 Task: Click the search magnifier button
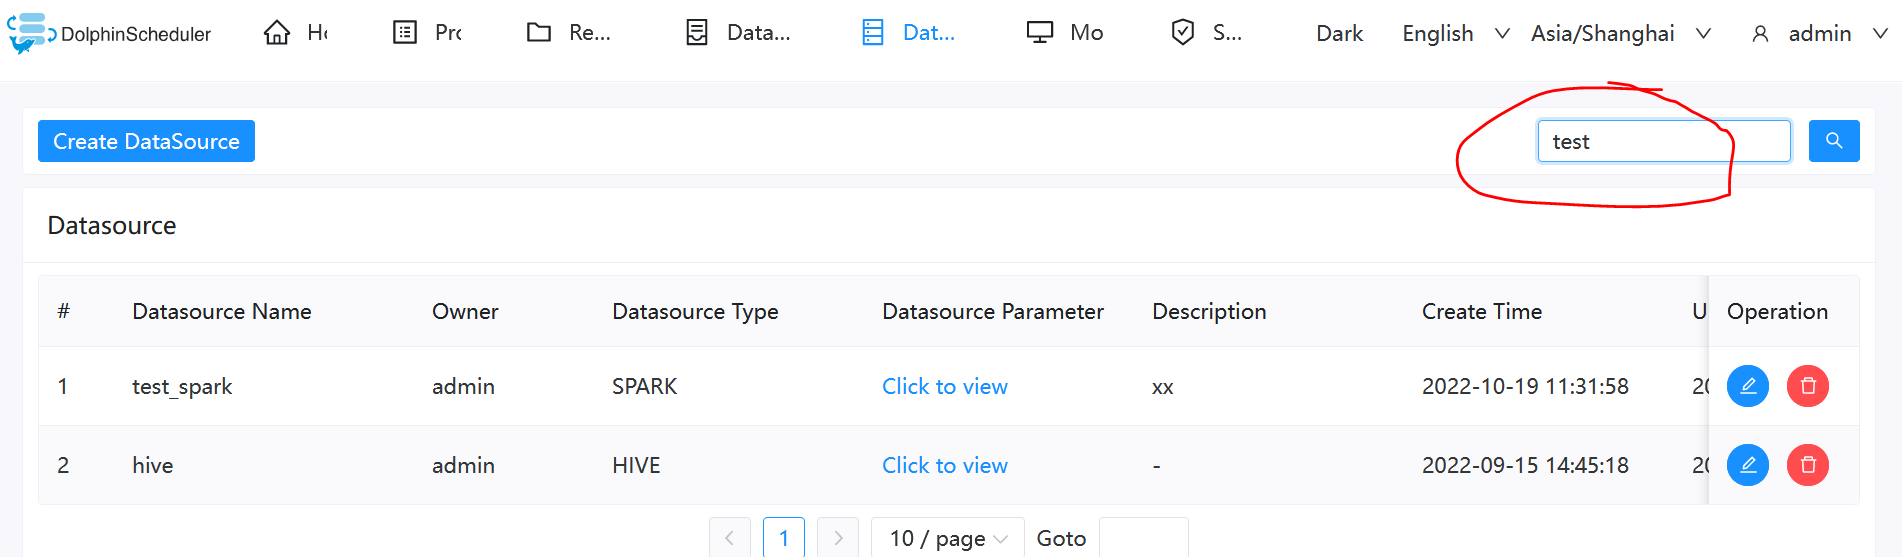[1834, 141]
